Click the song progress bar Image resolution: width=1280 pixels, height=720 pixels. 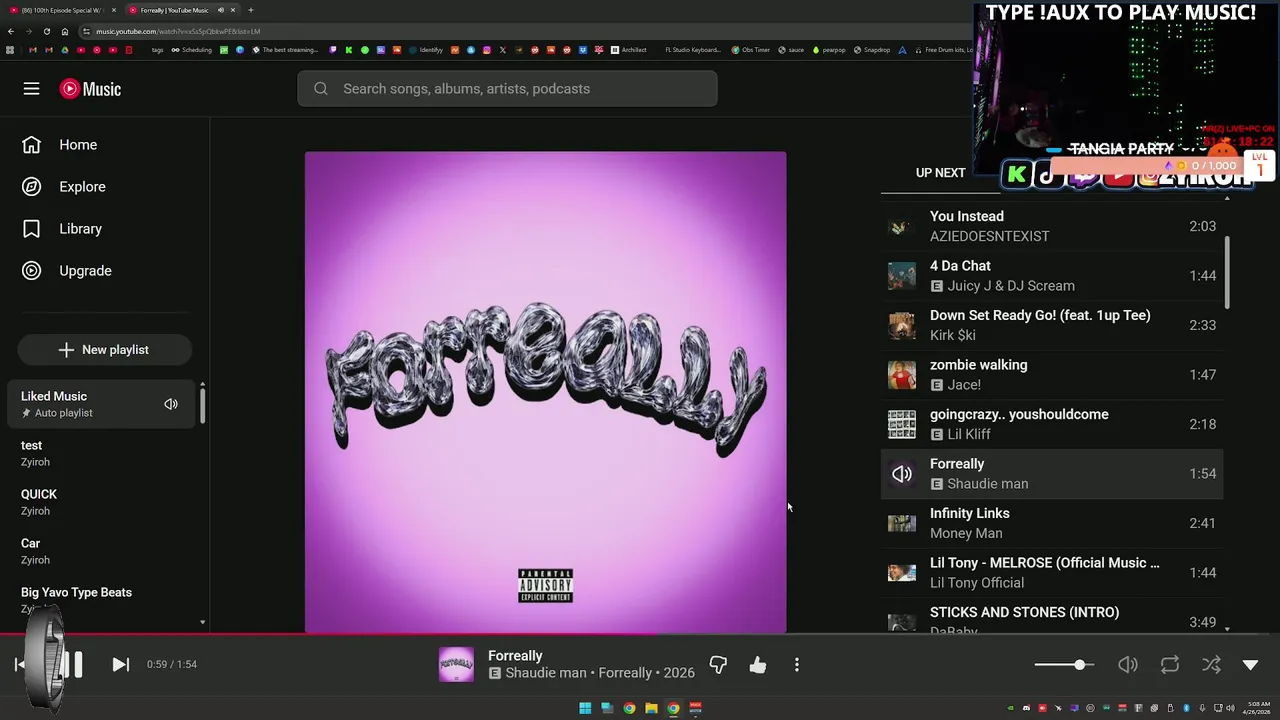coord(640,634)
